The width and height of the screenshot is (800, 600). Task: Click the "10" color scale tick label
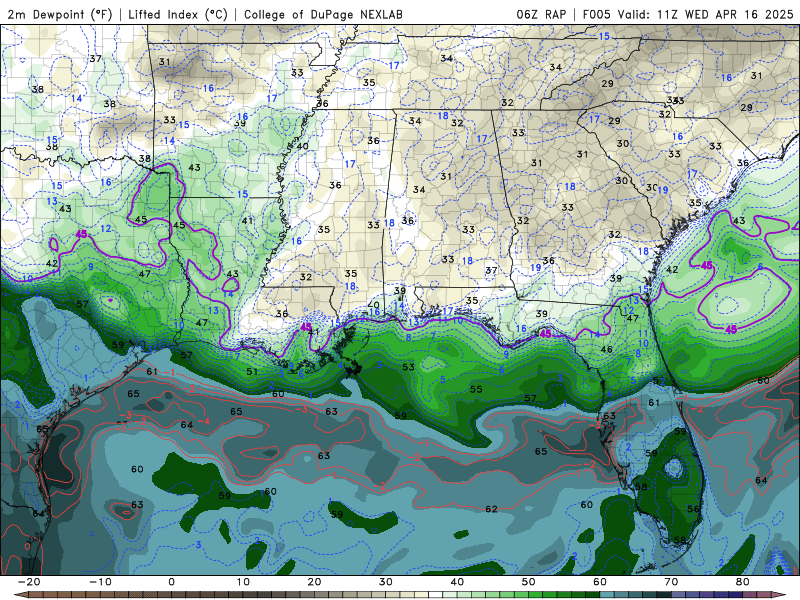click(243, 582)
